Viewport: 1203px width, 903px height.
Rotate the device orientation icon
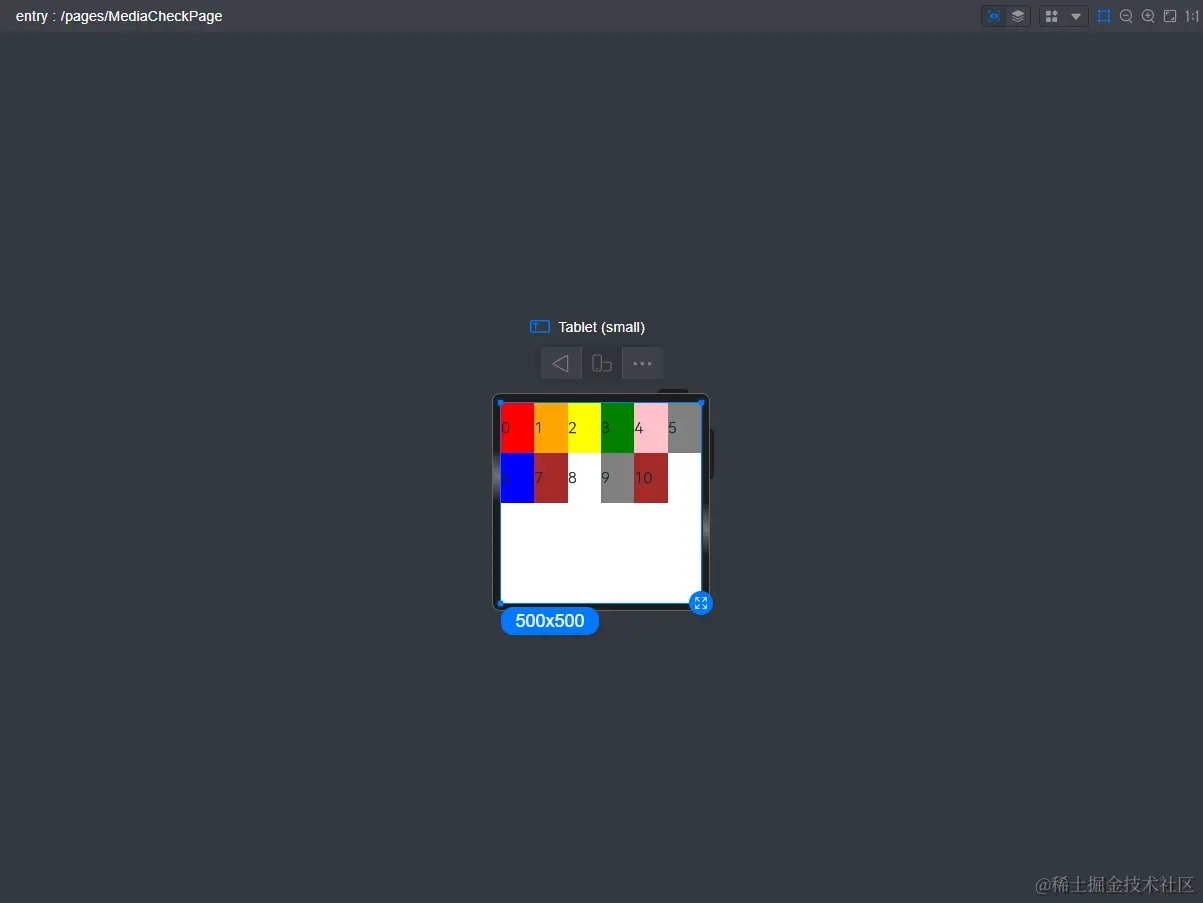[602, 363]
